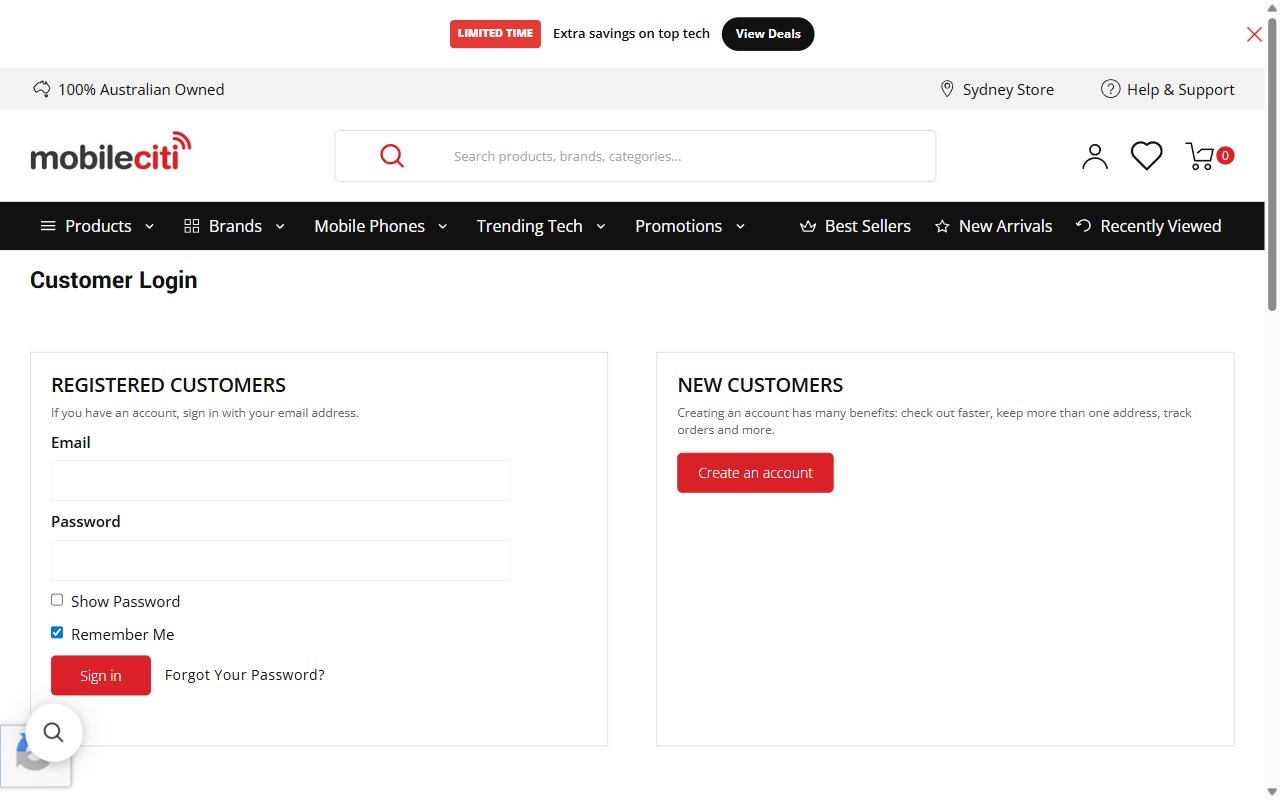Select the Sydney Store location pin

pyautogui.click(x=947, y=89)
